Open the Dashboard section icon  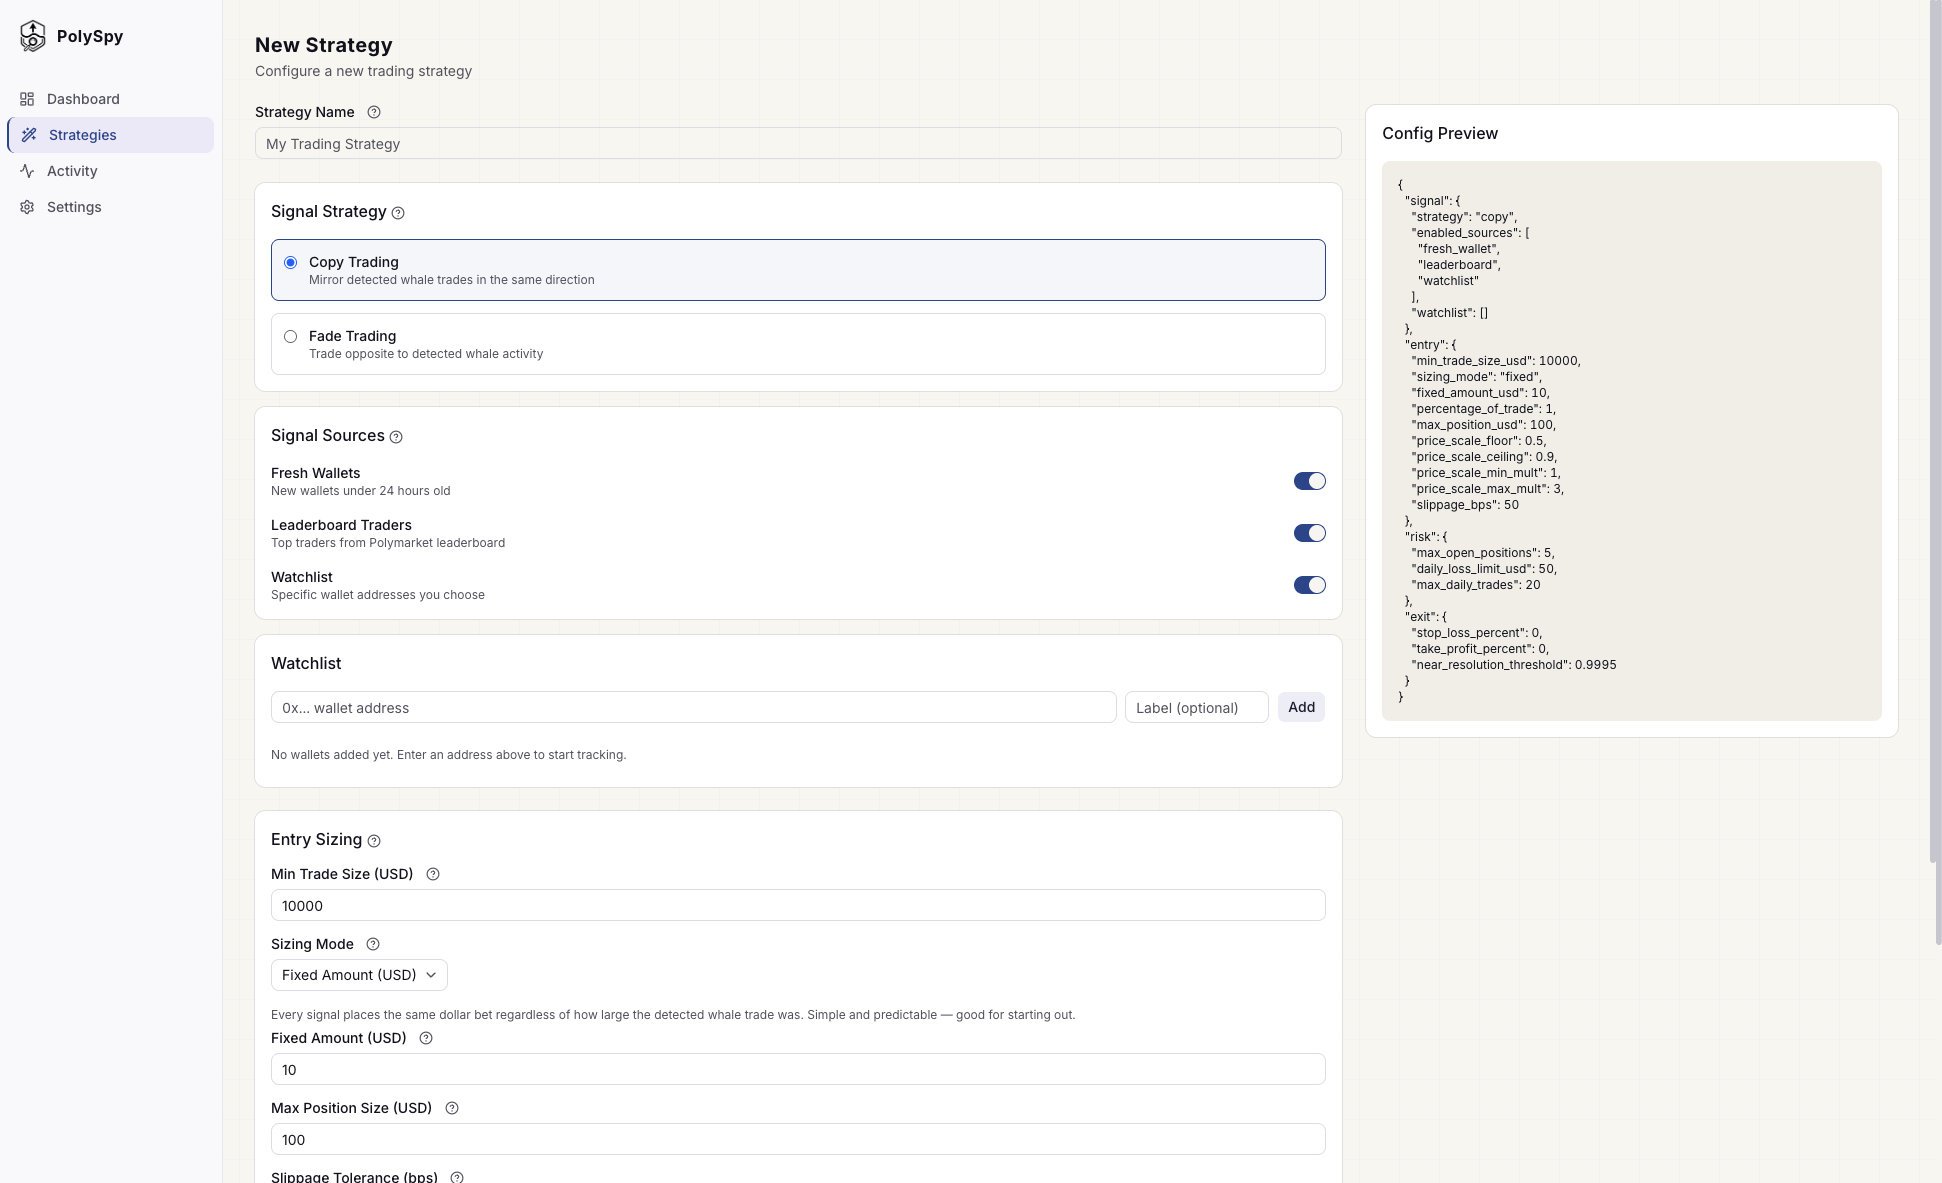pos(27,98)
